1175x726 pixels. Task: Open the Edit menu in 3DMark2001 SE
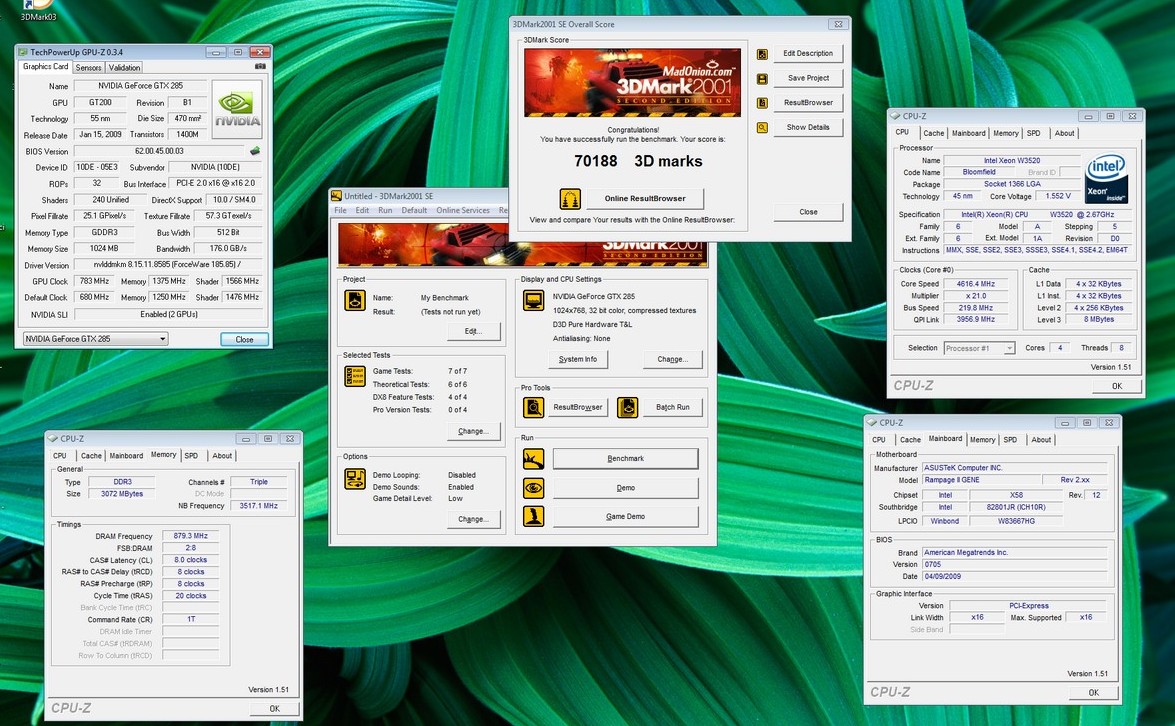coord(362,211)
